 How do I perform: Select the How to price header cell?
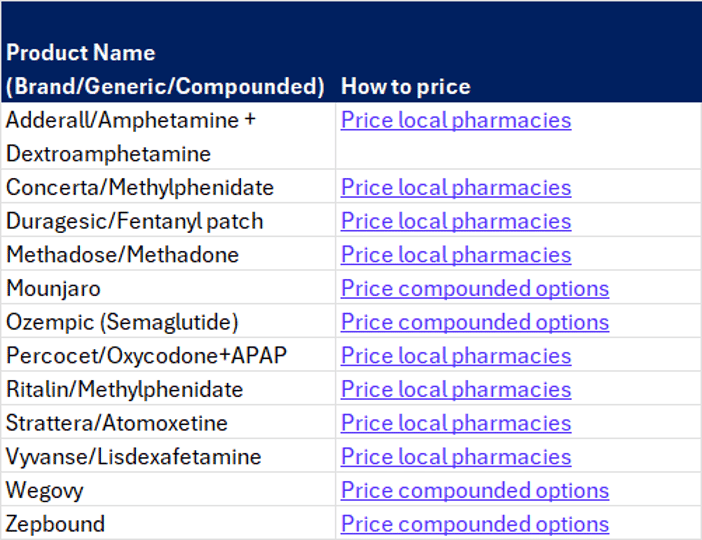point(405,86)
